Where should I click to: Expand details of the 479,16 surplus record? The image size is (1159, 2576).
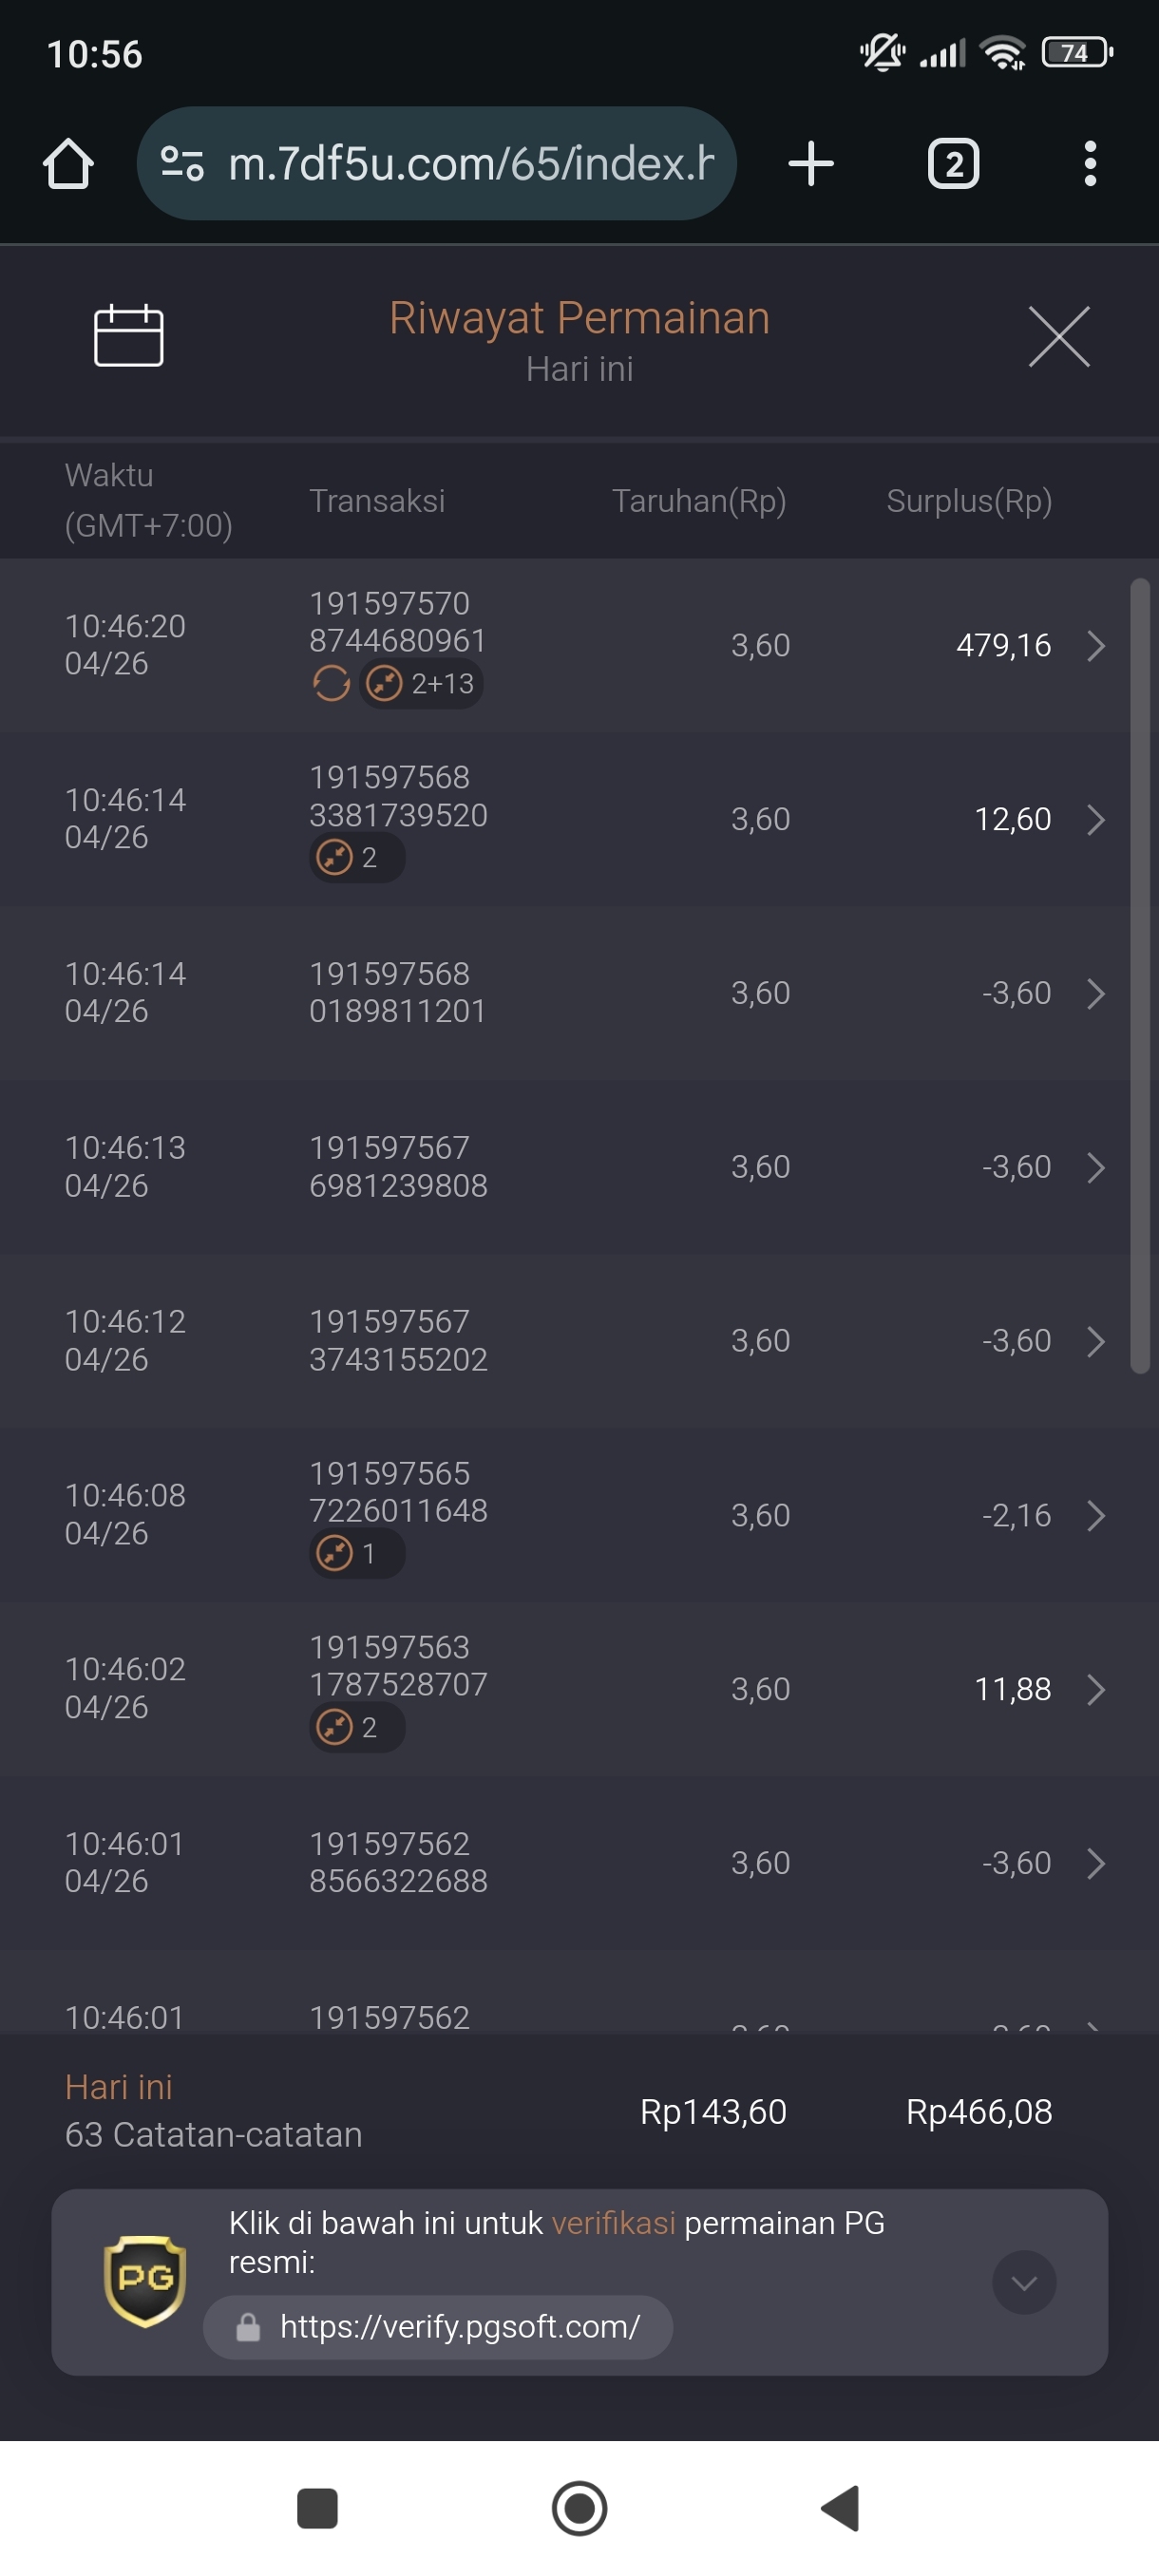[1096, 645]
